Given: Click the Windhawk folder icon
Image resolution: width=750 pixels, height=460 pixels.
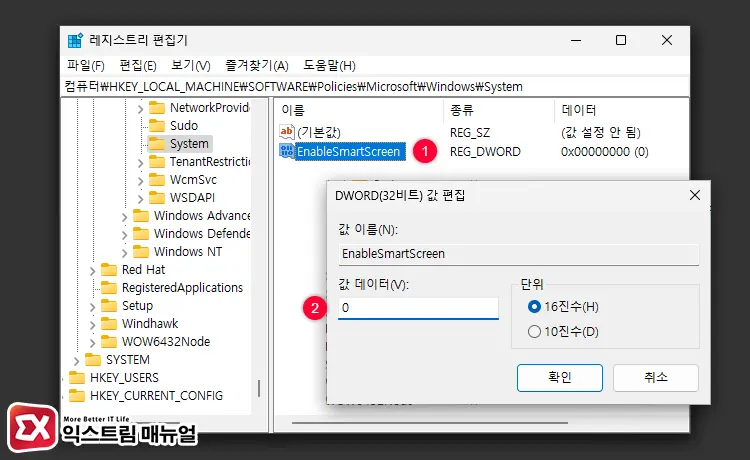Looking at the screenshot, I should coord(109,324).
